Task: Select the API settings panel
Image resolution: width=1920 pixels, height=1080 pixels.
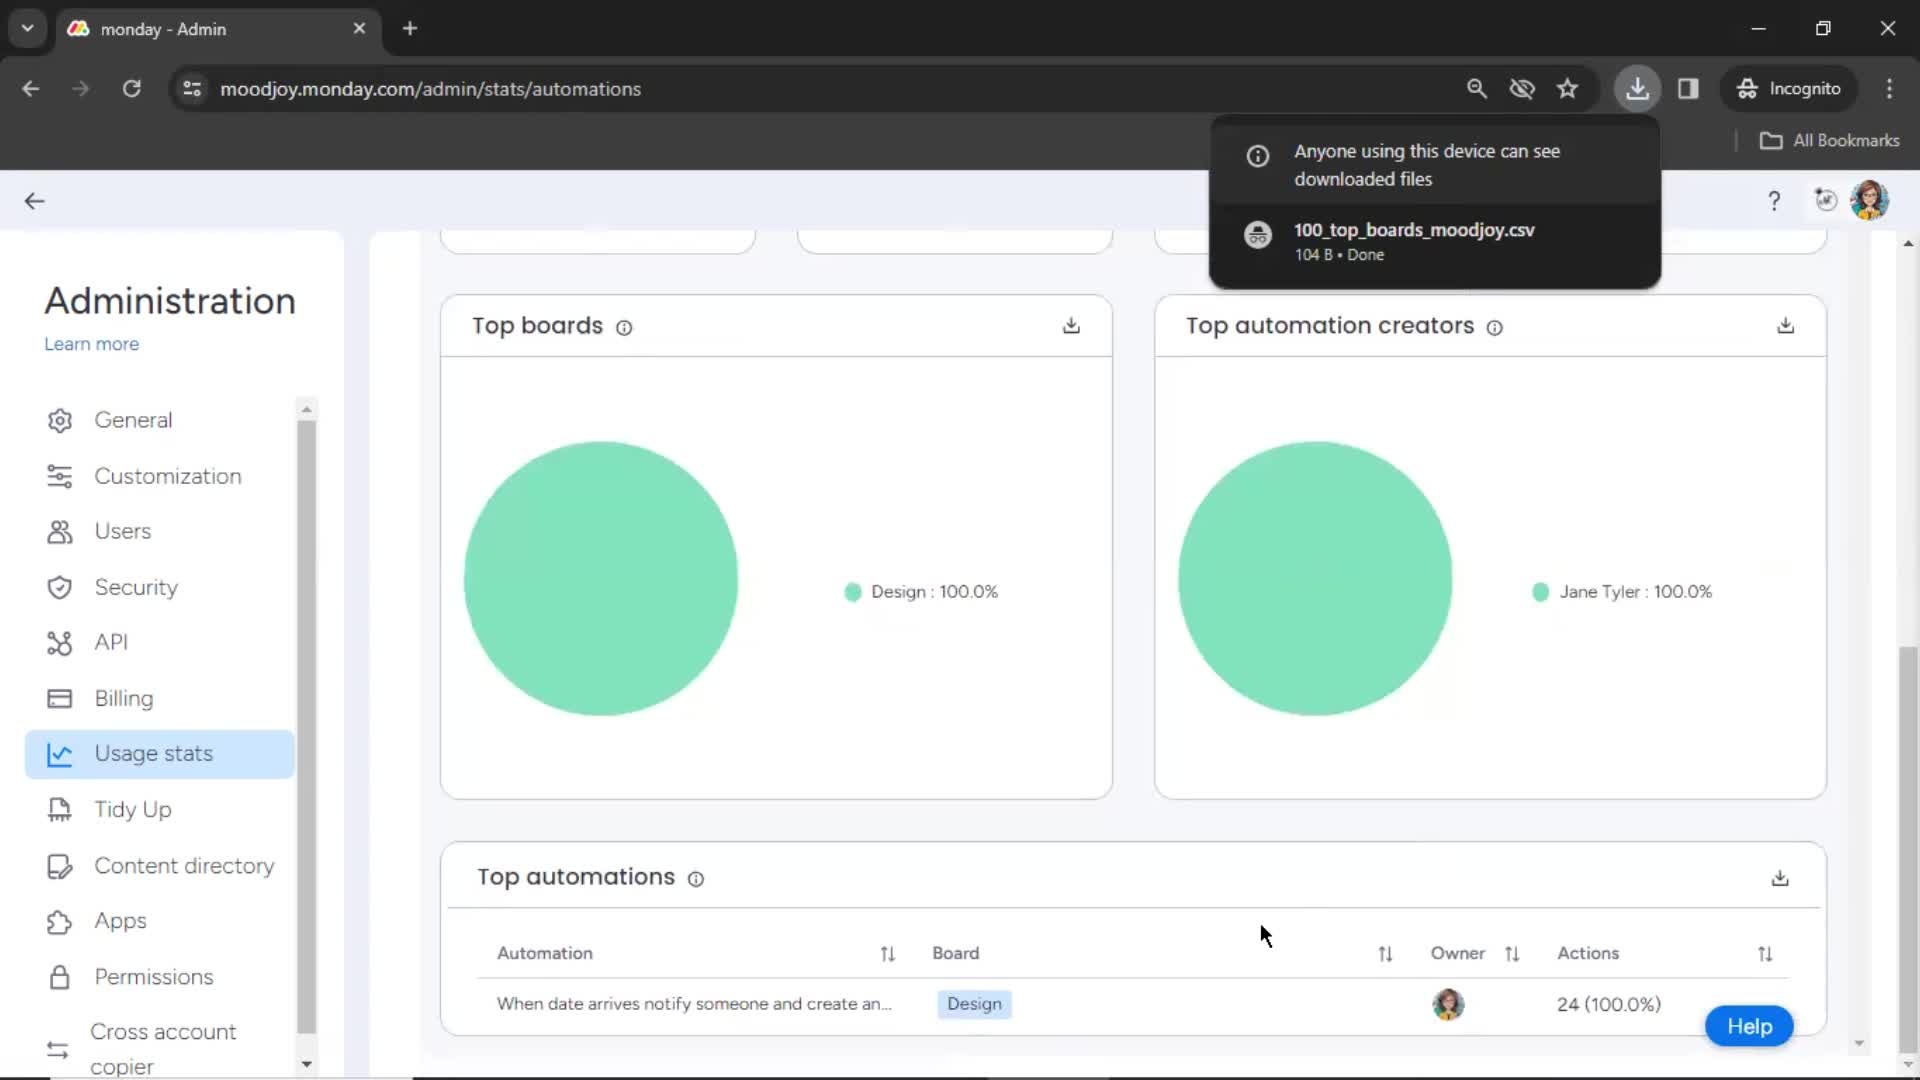Action: (x=109, y=642)
